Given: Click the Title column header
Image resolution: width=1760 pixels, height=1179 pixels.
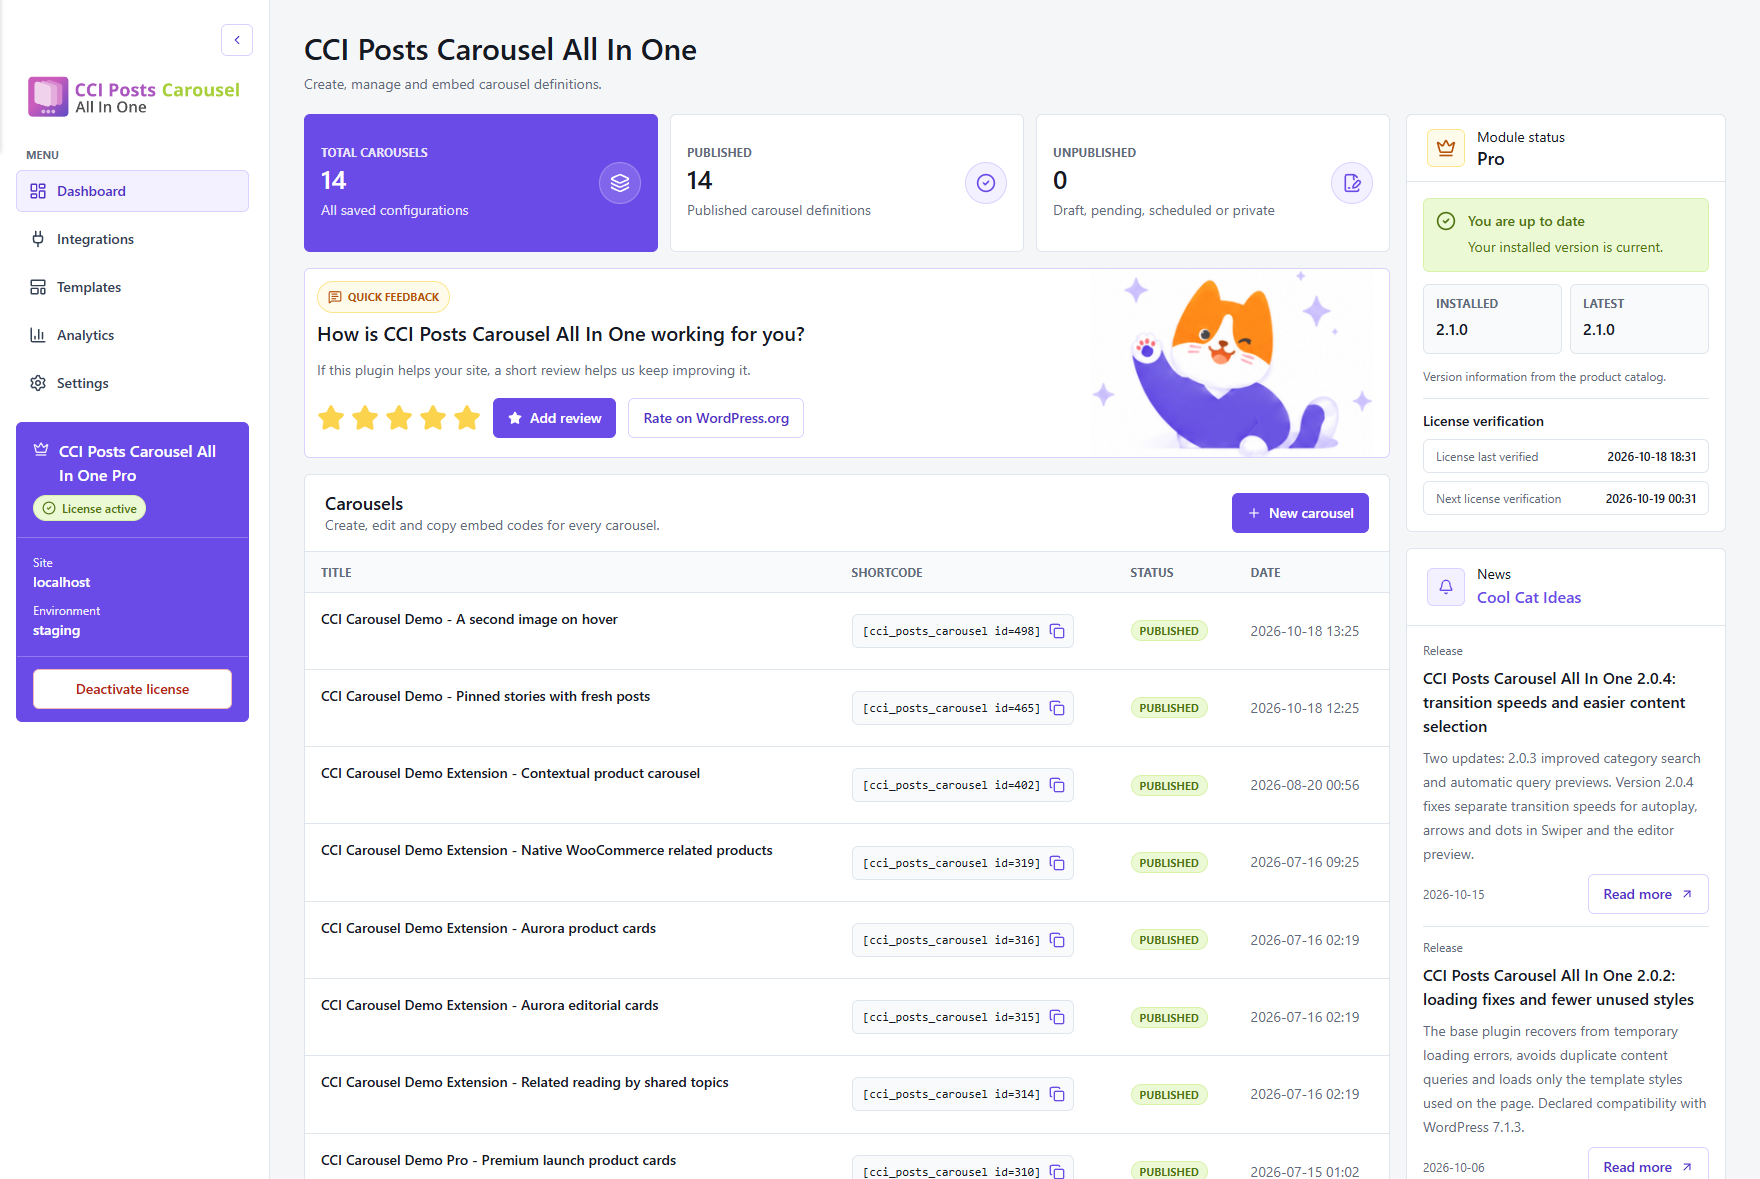Looking at the screenshot, I should point(336,573).
